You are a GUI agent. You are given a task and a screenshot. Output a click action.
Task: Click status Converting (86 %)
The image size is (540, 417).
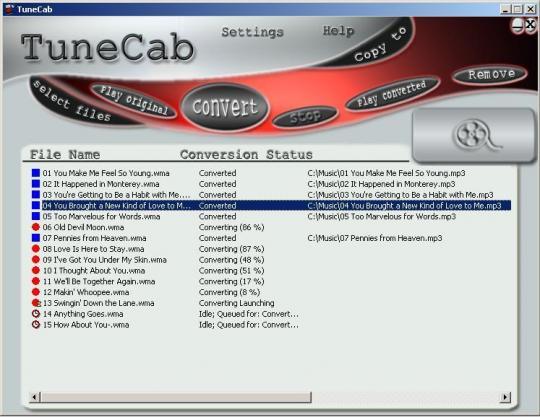click(x=231, y=227)
